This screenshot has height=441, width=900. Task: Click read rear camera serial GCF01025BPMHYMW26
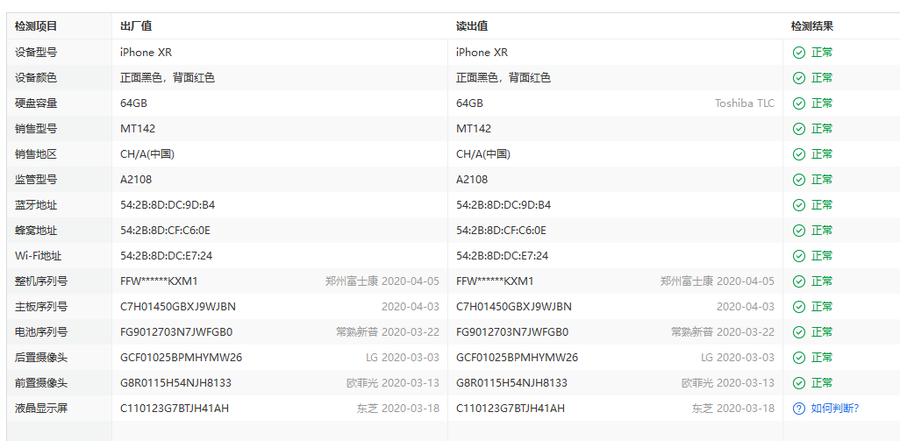pyautogui.click(x=517, y=357)
